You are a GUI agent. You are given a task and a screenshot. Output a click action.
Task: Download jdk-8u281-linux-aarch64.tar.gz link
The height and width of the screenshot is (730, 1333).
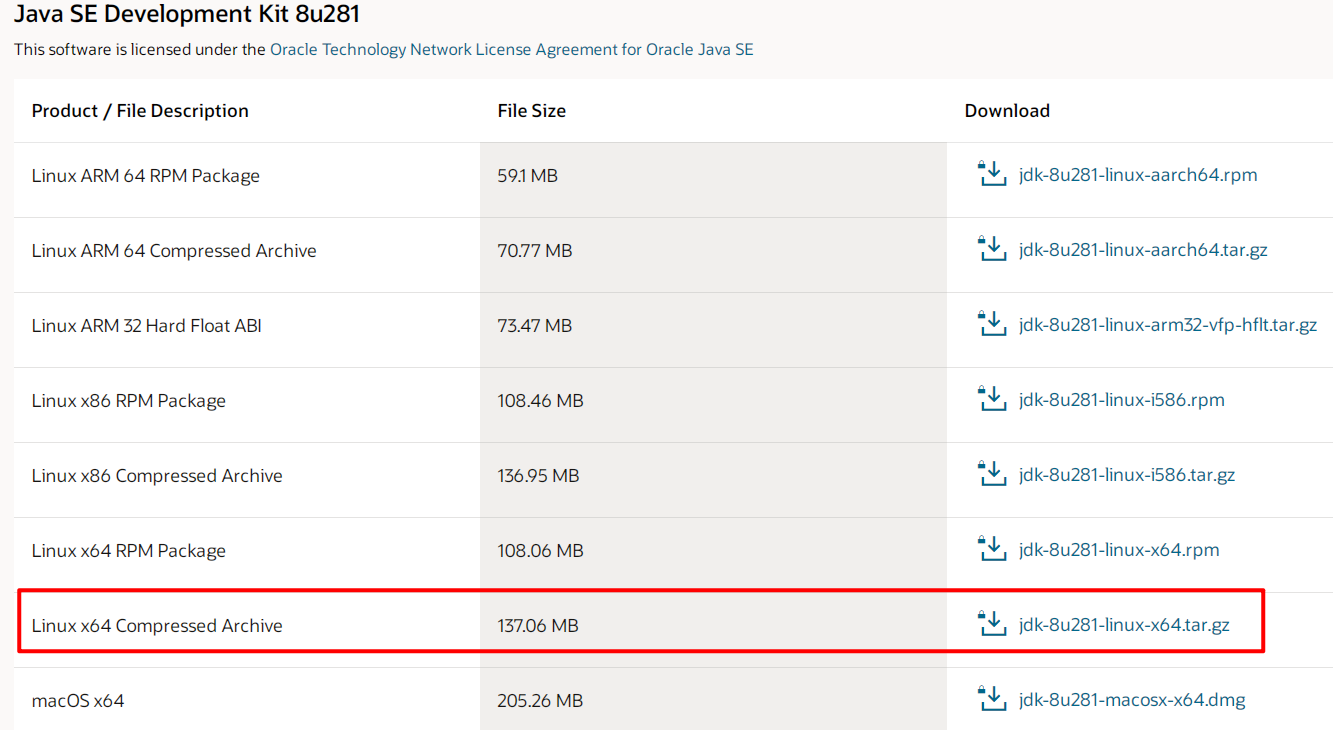[1143, 250]
